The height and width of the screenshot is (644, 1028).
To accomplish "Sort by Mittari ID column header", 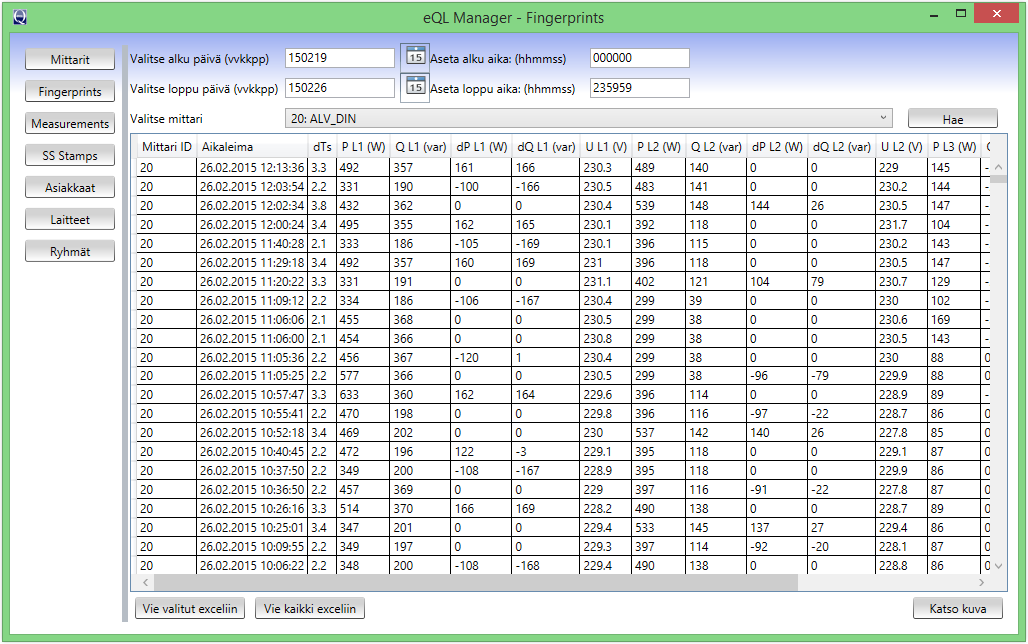I will tap(167, 147).
